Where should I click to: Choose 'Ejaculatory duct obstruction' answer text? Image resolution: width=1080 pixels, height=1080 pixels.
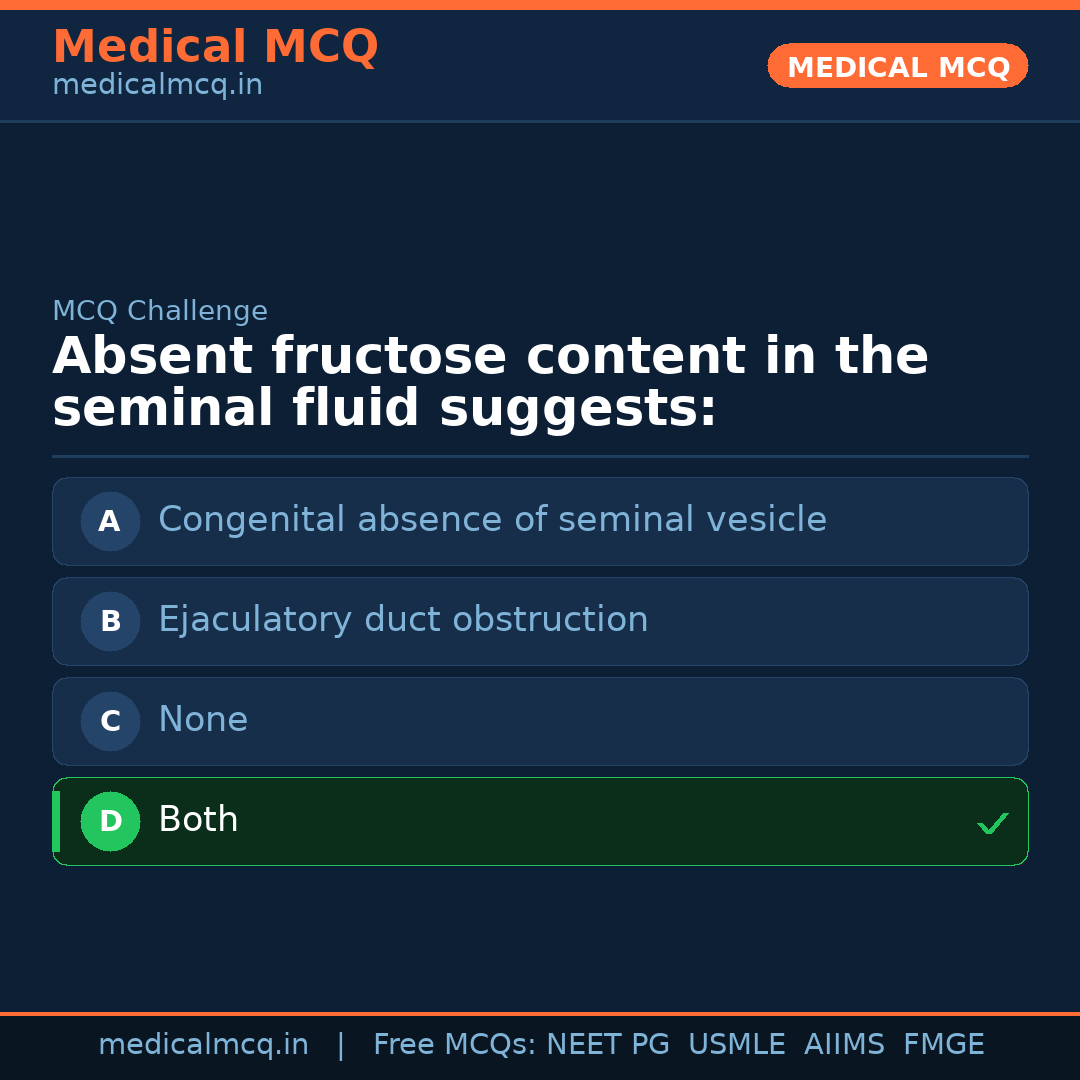pyautogui.click(x=403, y=620)
